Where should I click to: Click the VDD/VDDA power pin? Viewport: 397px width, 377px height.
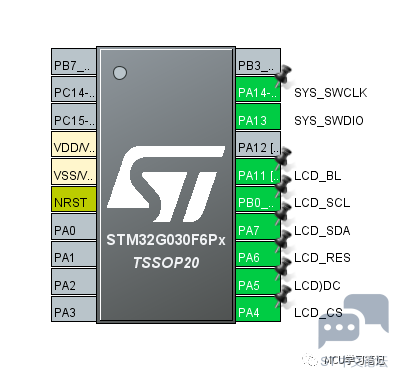74,144
